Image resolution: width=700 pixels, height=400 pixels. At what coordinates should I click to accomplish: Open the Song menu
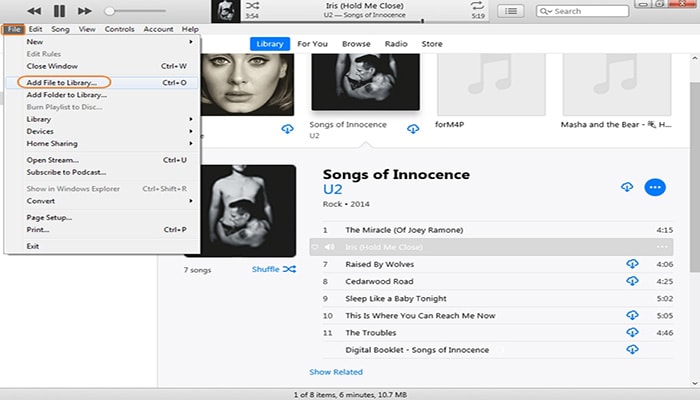point(60,29)
